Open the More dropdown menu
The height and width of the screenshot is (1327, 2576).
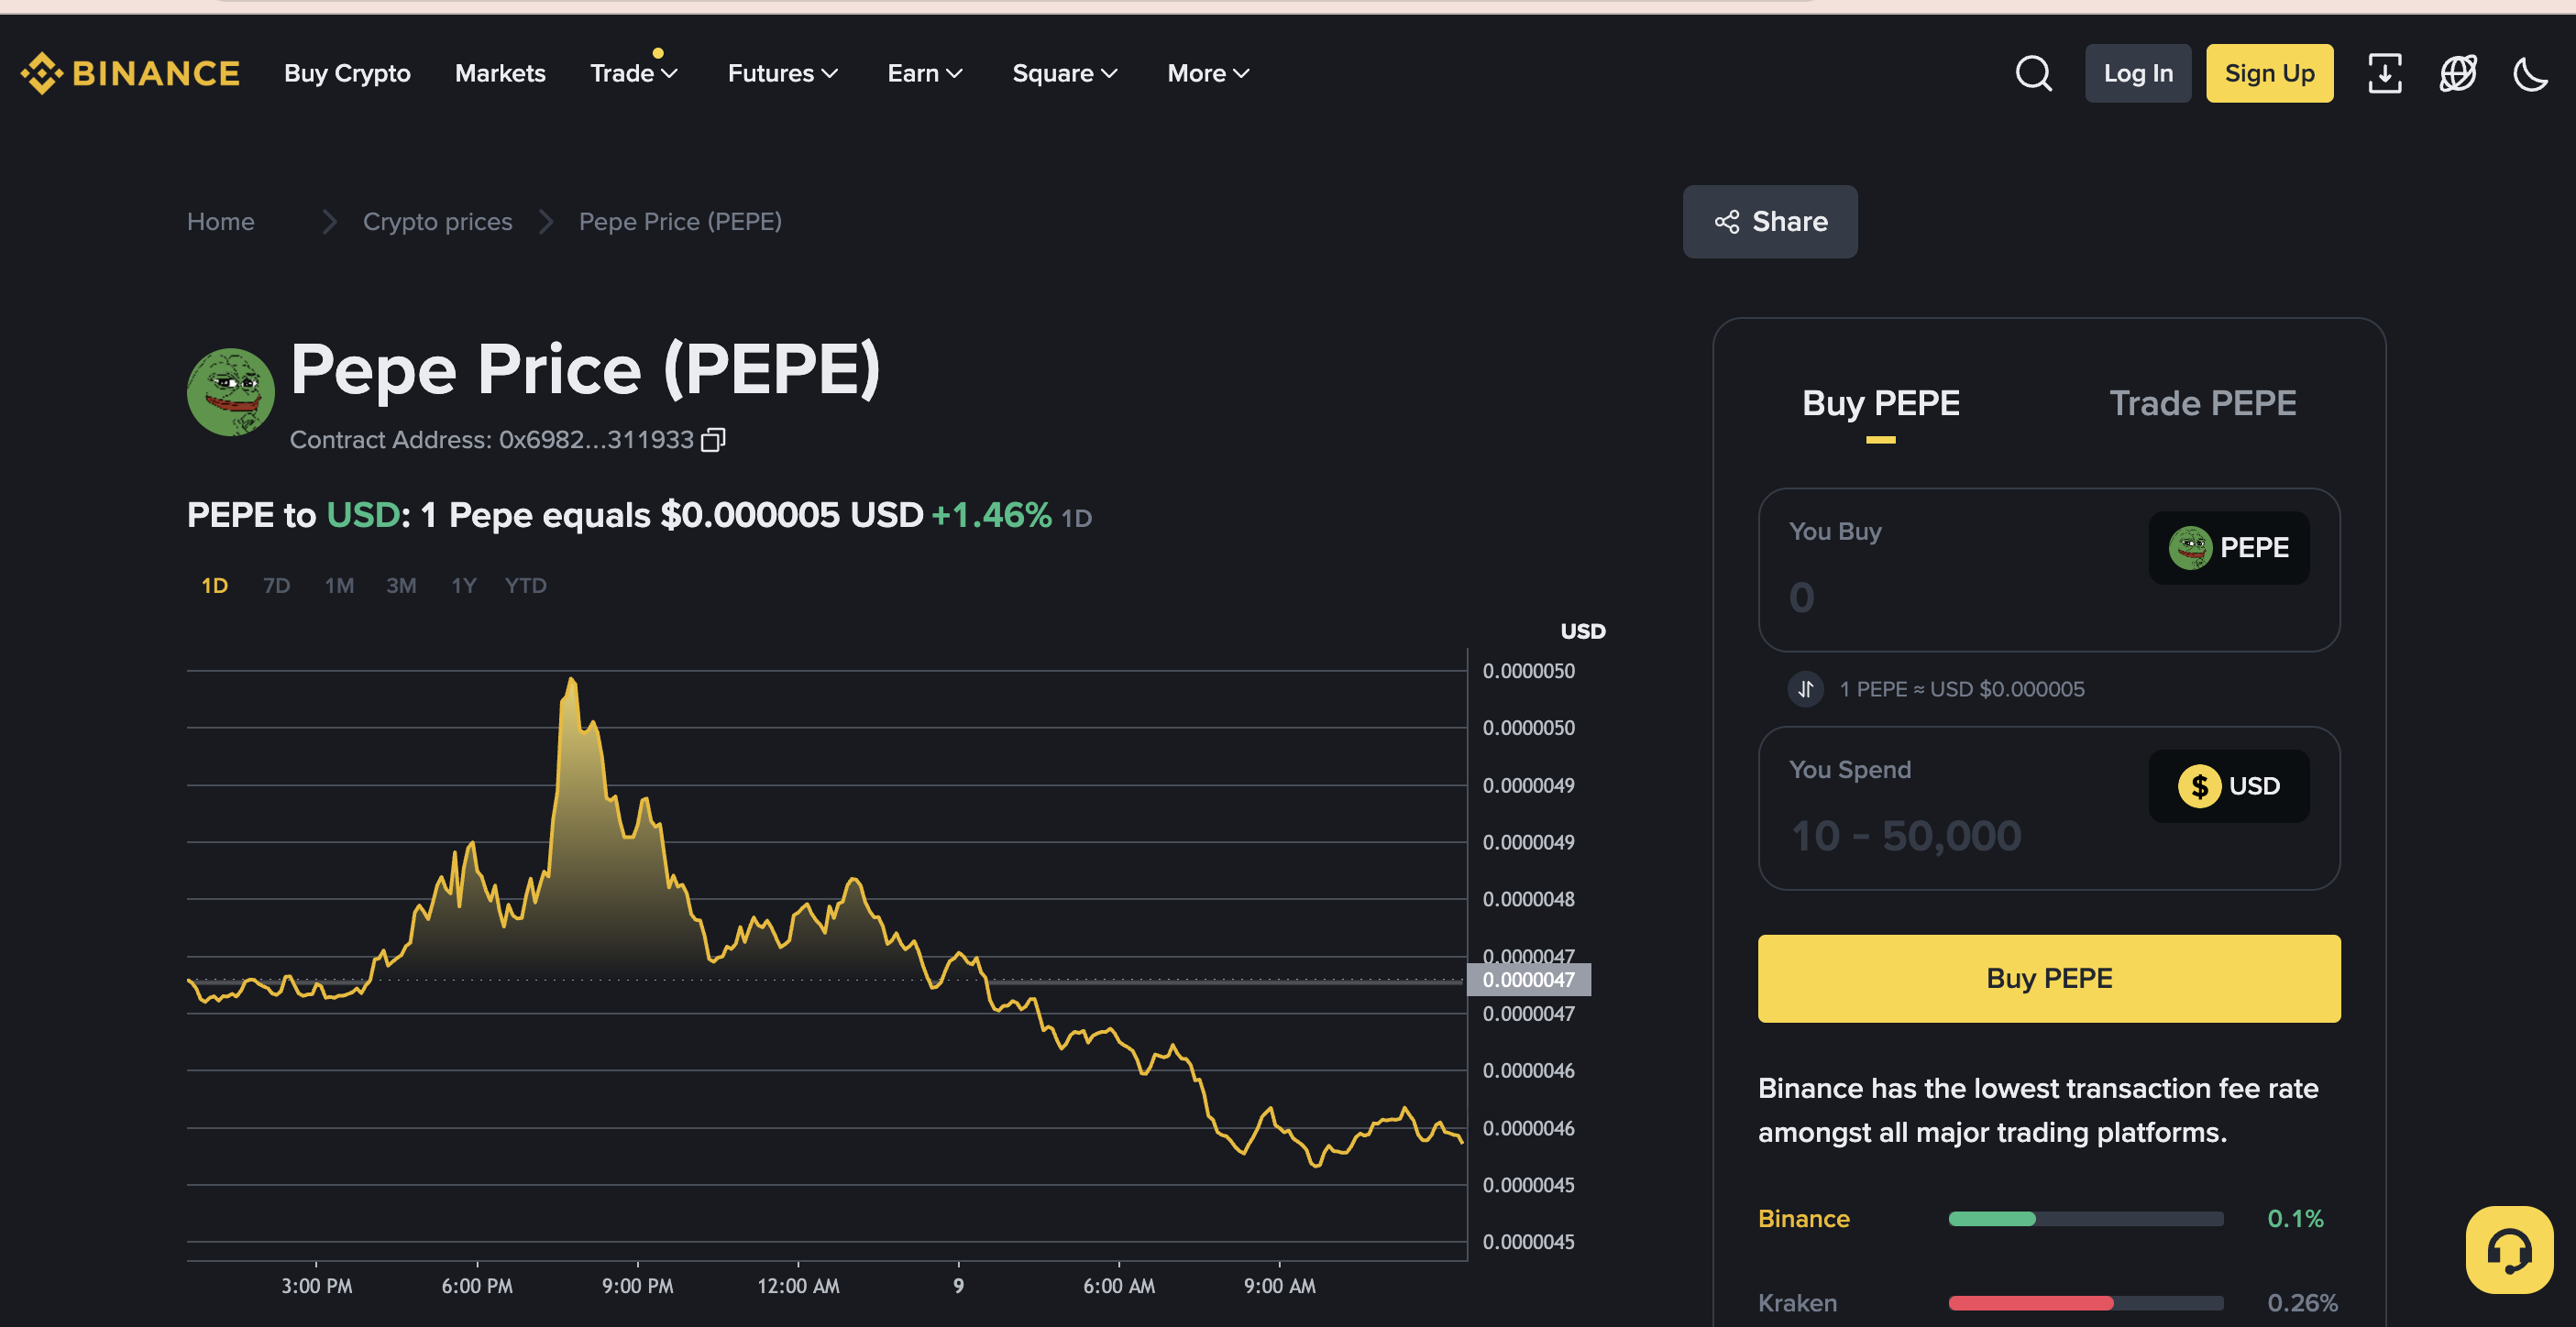(1207, 73)
